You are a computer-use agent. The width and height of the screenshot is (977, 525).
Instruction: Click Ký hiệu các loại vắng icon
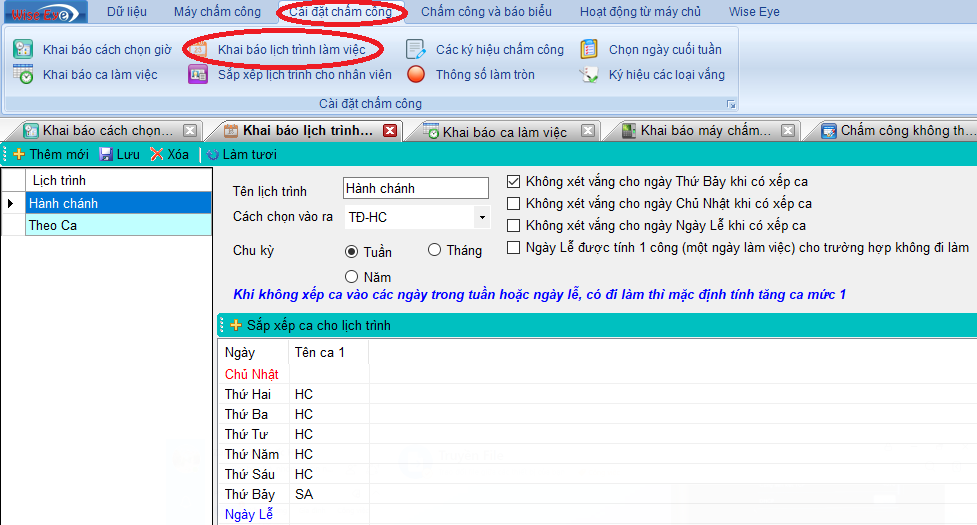click(x=589, y=75)
